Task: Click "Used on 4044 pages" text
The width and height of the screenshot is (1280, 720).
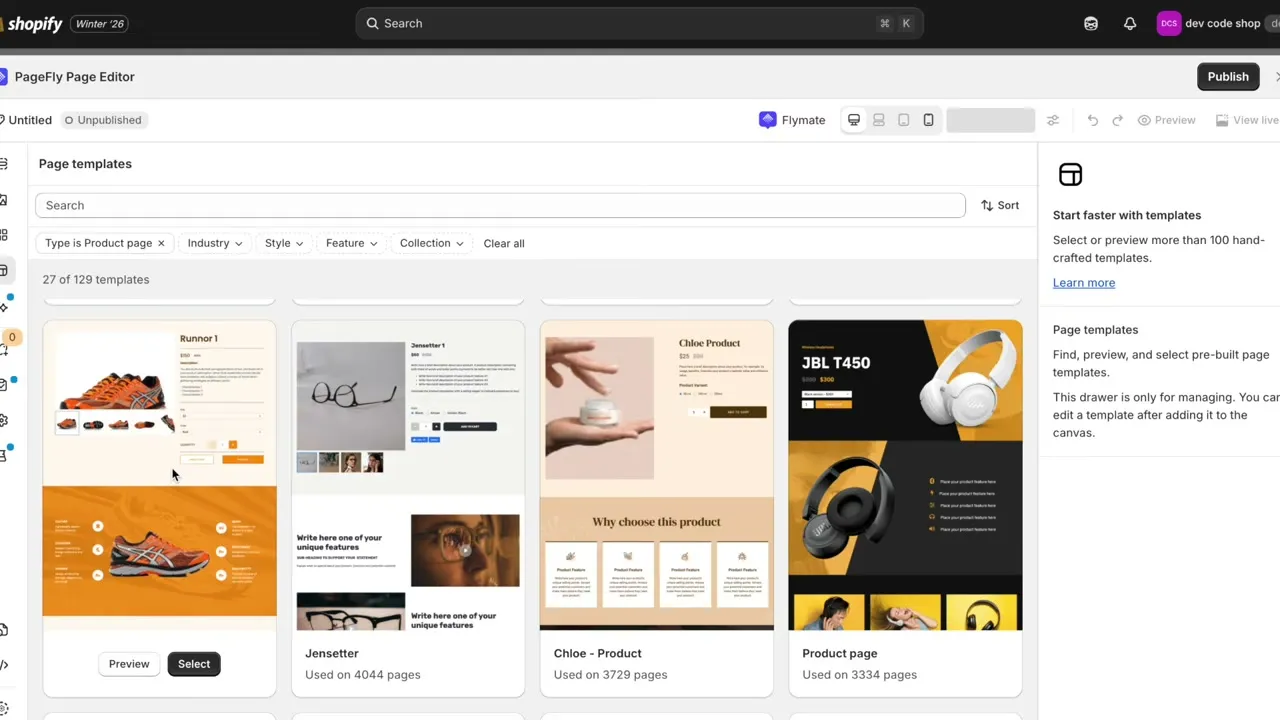Action: 362,675
